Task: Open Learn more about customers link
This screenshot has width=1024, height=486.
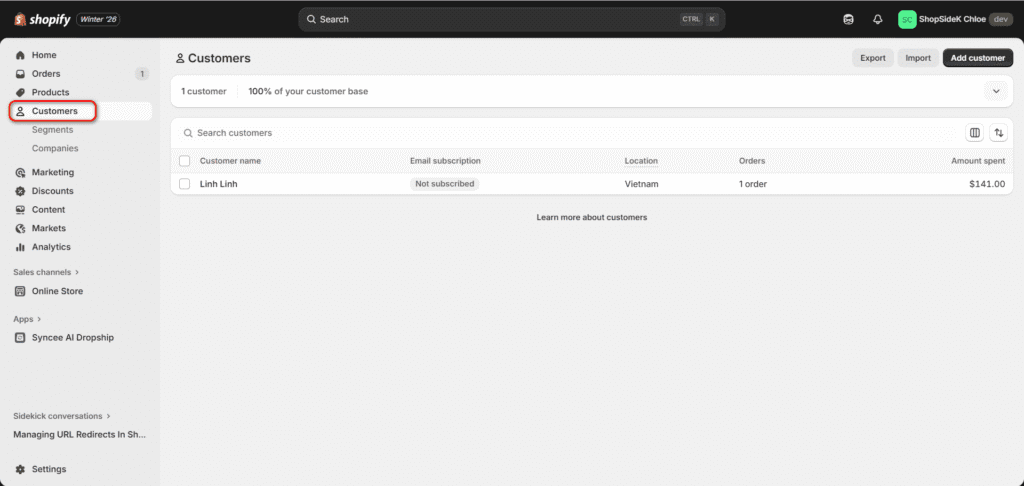Action: [x=591, y=217]
